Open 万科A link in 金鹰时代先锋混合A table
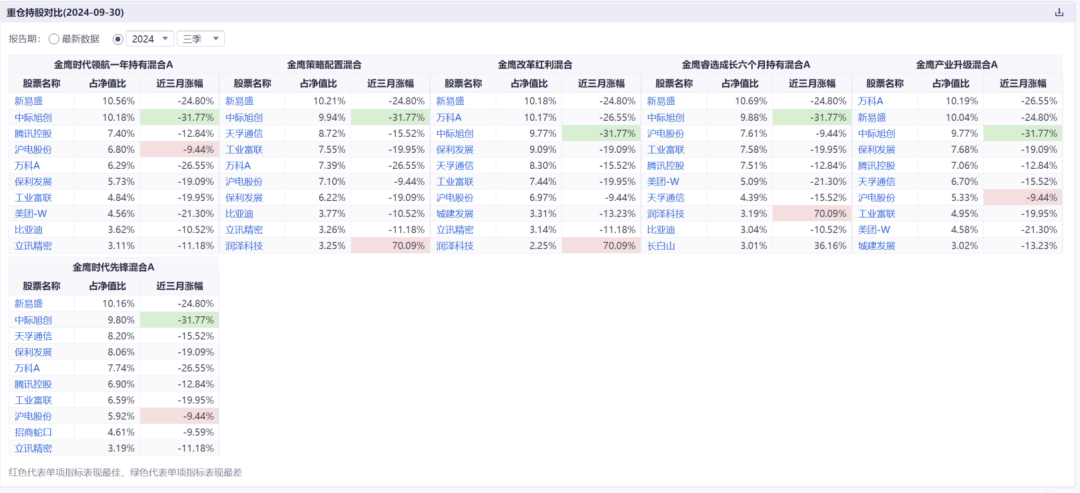The image size is (1080, 493). [27, 368]
